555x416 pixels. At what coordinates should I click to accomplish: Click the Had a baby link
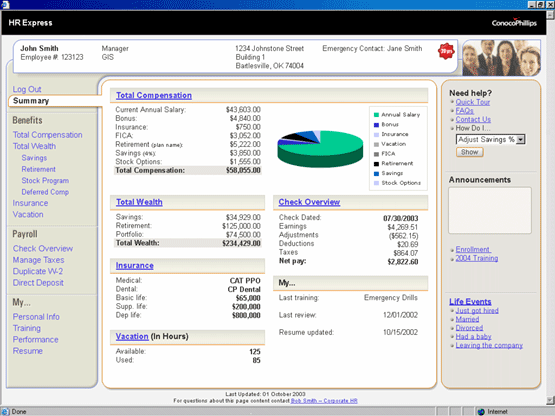click(x=473, y=337)
